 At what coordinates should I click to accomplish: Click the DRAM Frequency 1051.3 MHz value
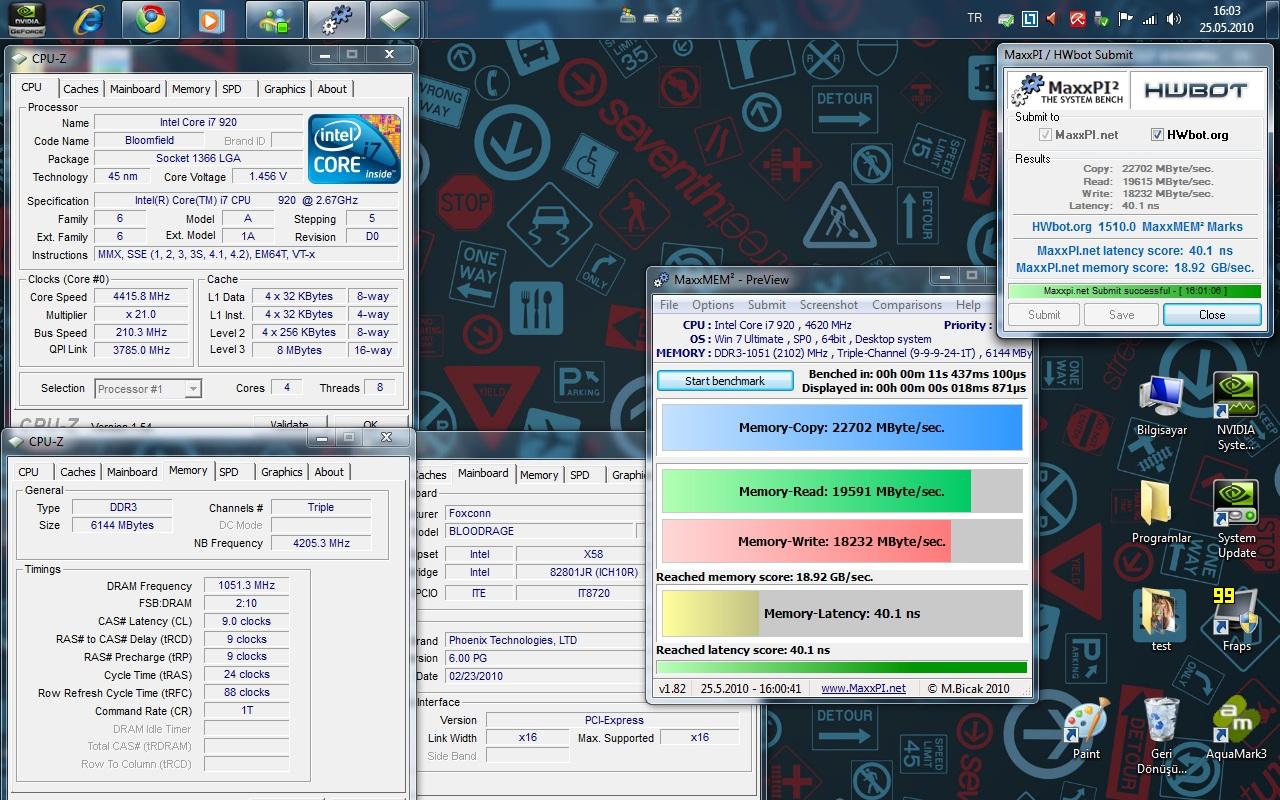pyautogui.click(x=246, y=586)
